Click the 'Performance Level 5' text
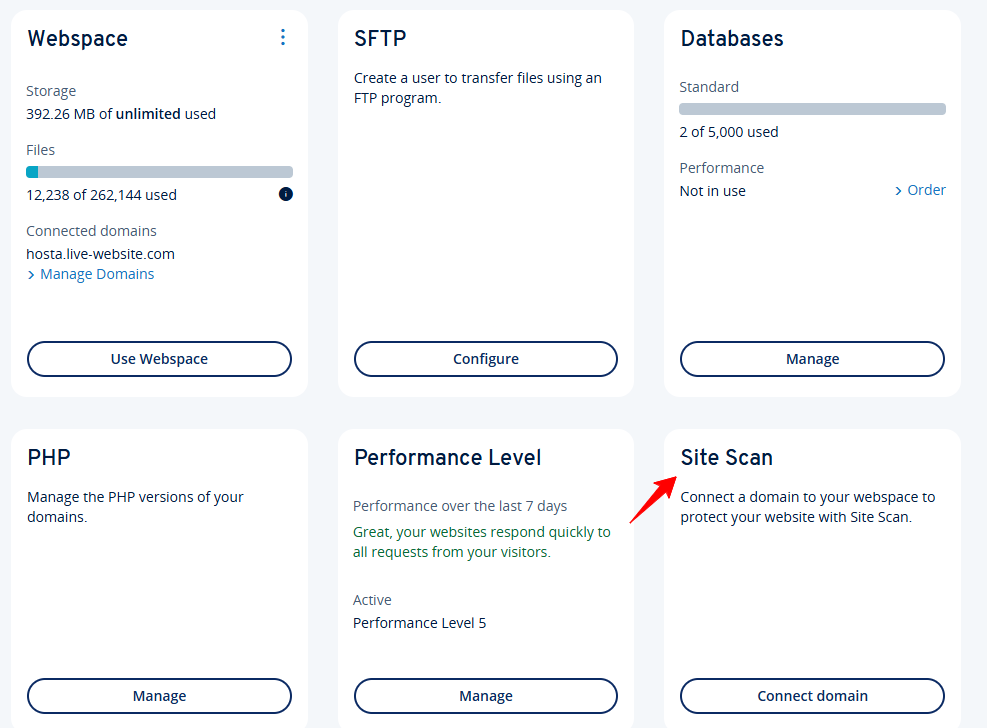Image resolution: width=987 pixels, height=728 pixels. tap(420, 623)
